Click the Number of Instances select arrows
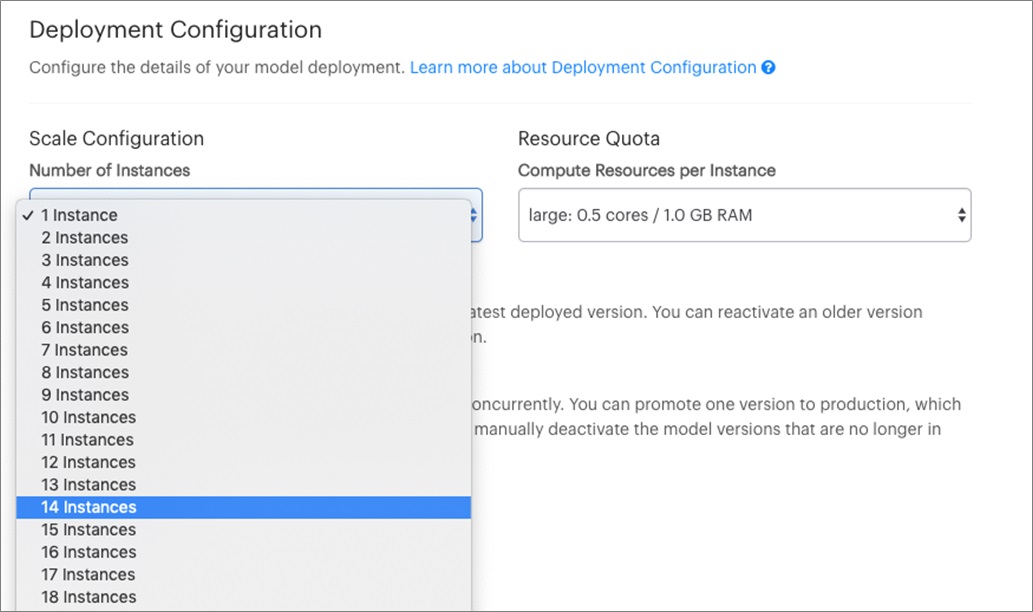Image resolution: width=1033 pixels, height=612 pixels. pyautogui.click(x=474, y=215)
